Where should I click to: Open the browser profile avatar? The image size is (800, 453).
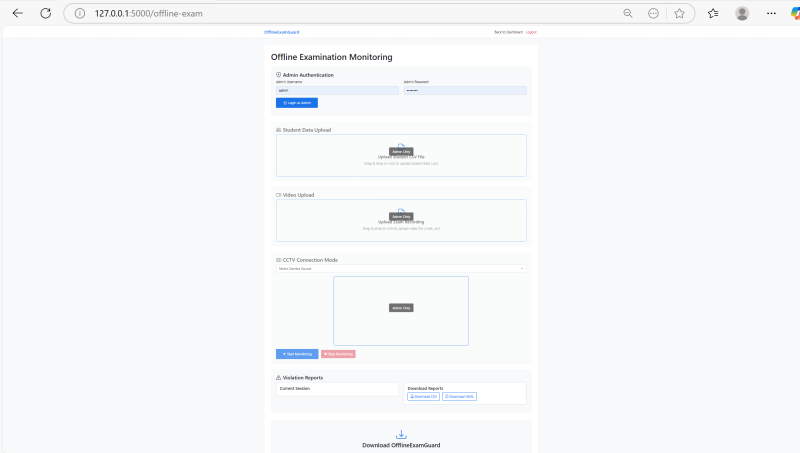point(742,13)
